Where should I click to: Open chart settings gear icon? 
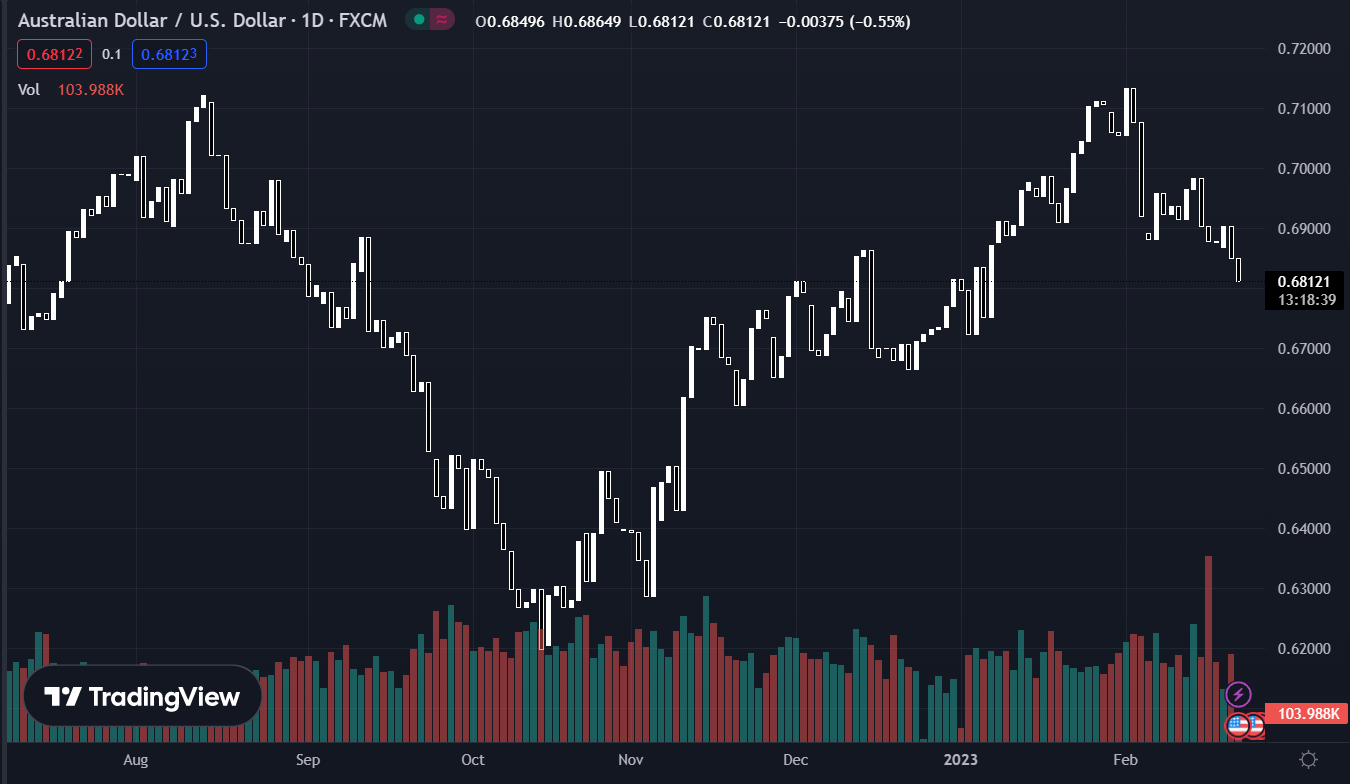tap(1308, 759)
